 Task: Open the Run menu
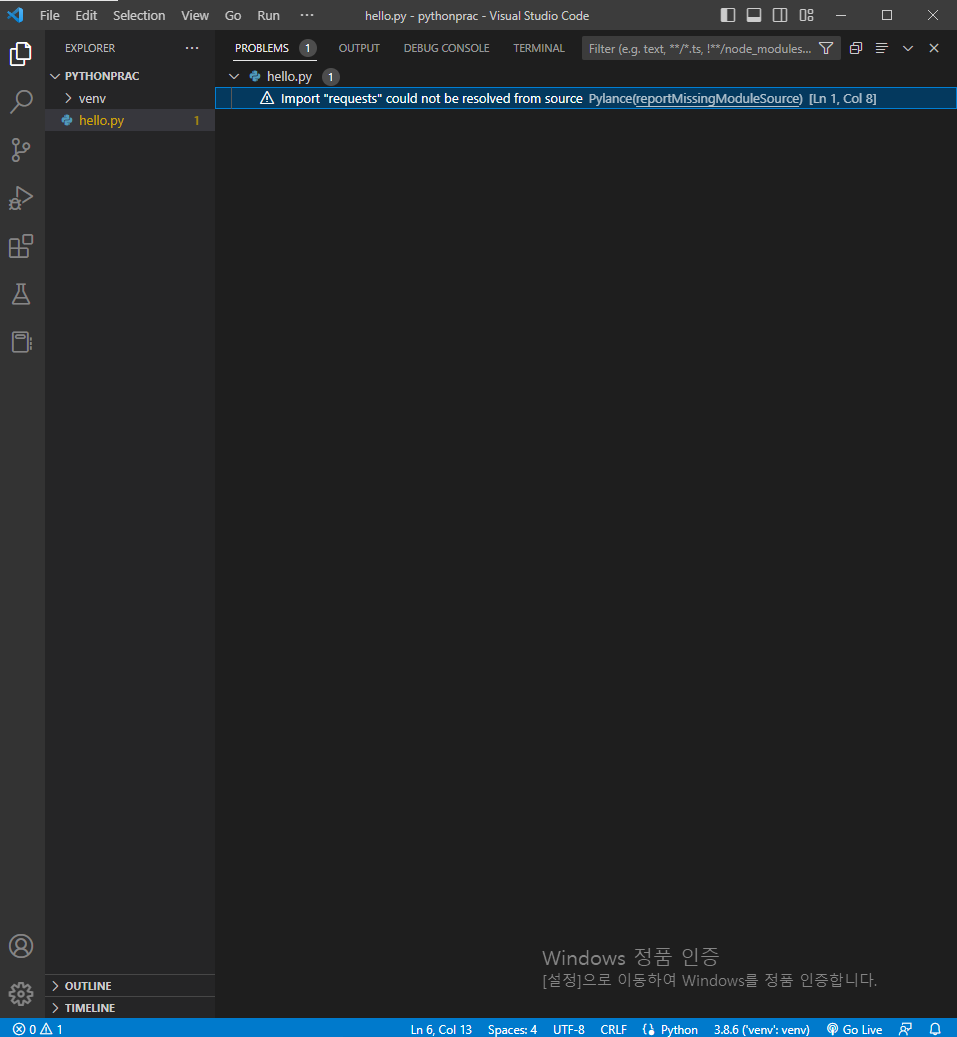(269, 15)
